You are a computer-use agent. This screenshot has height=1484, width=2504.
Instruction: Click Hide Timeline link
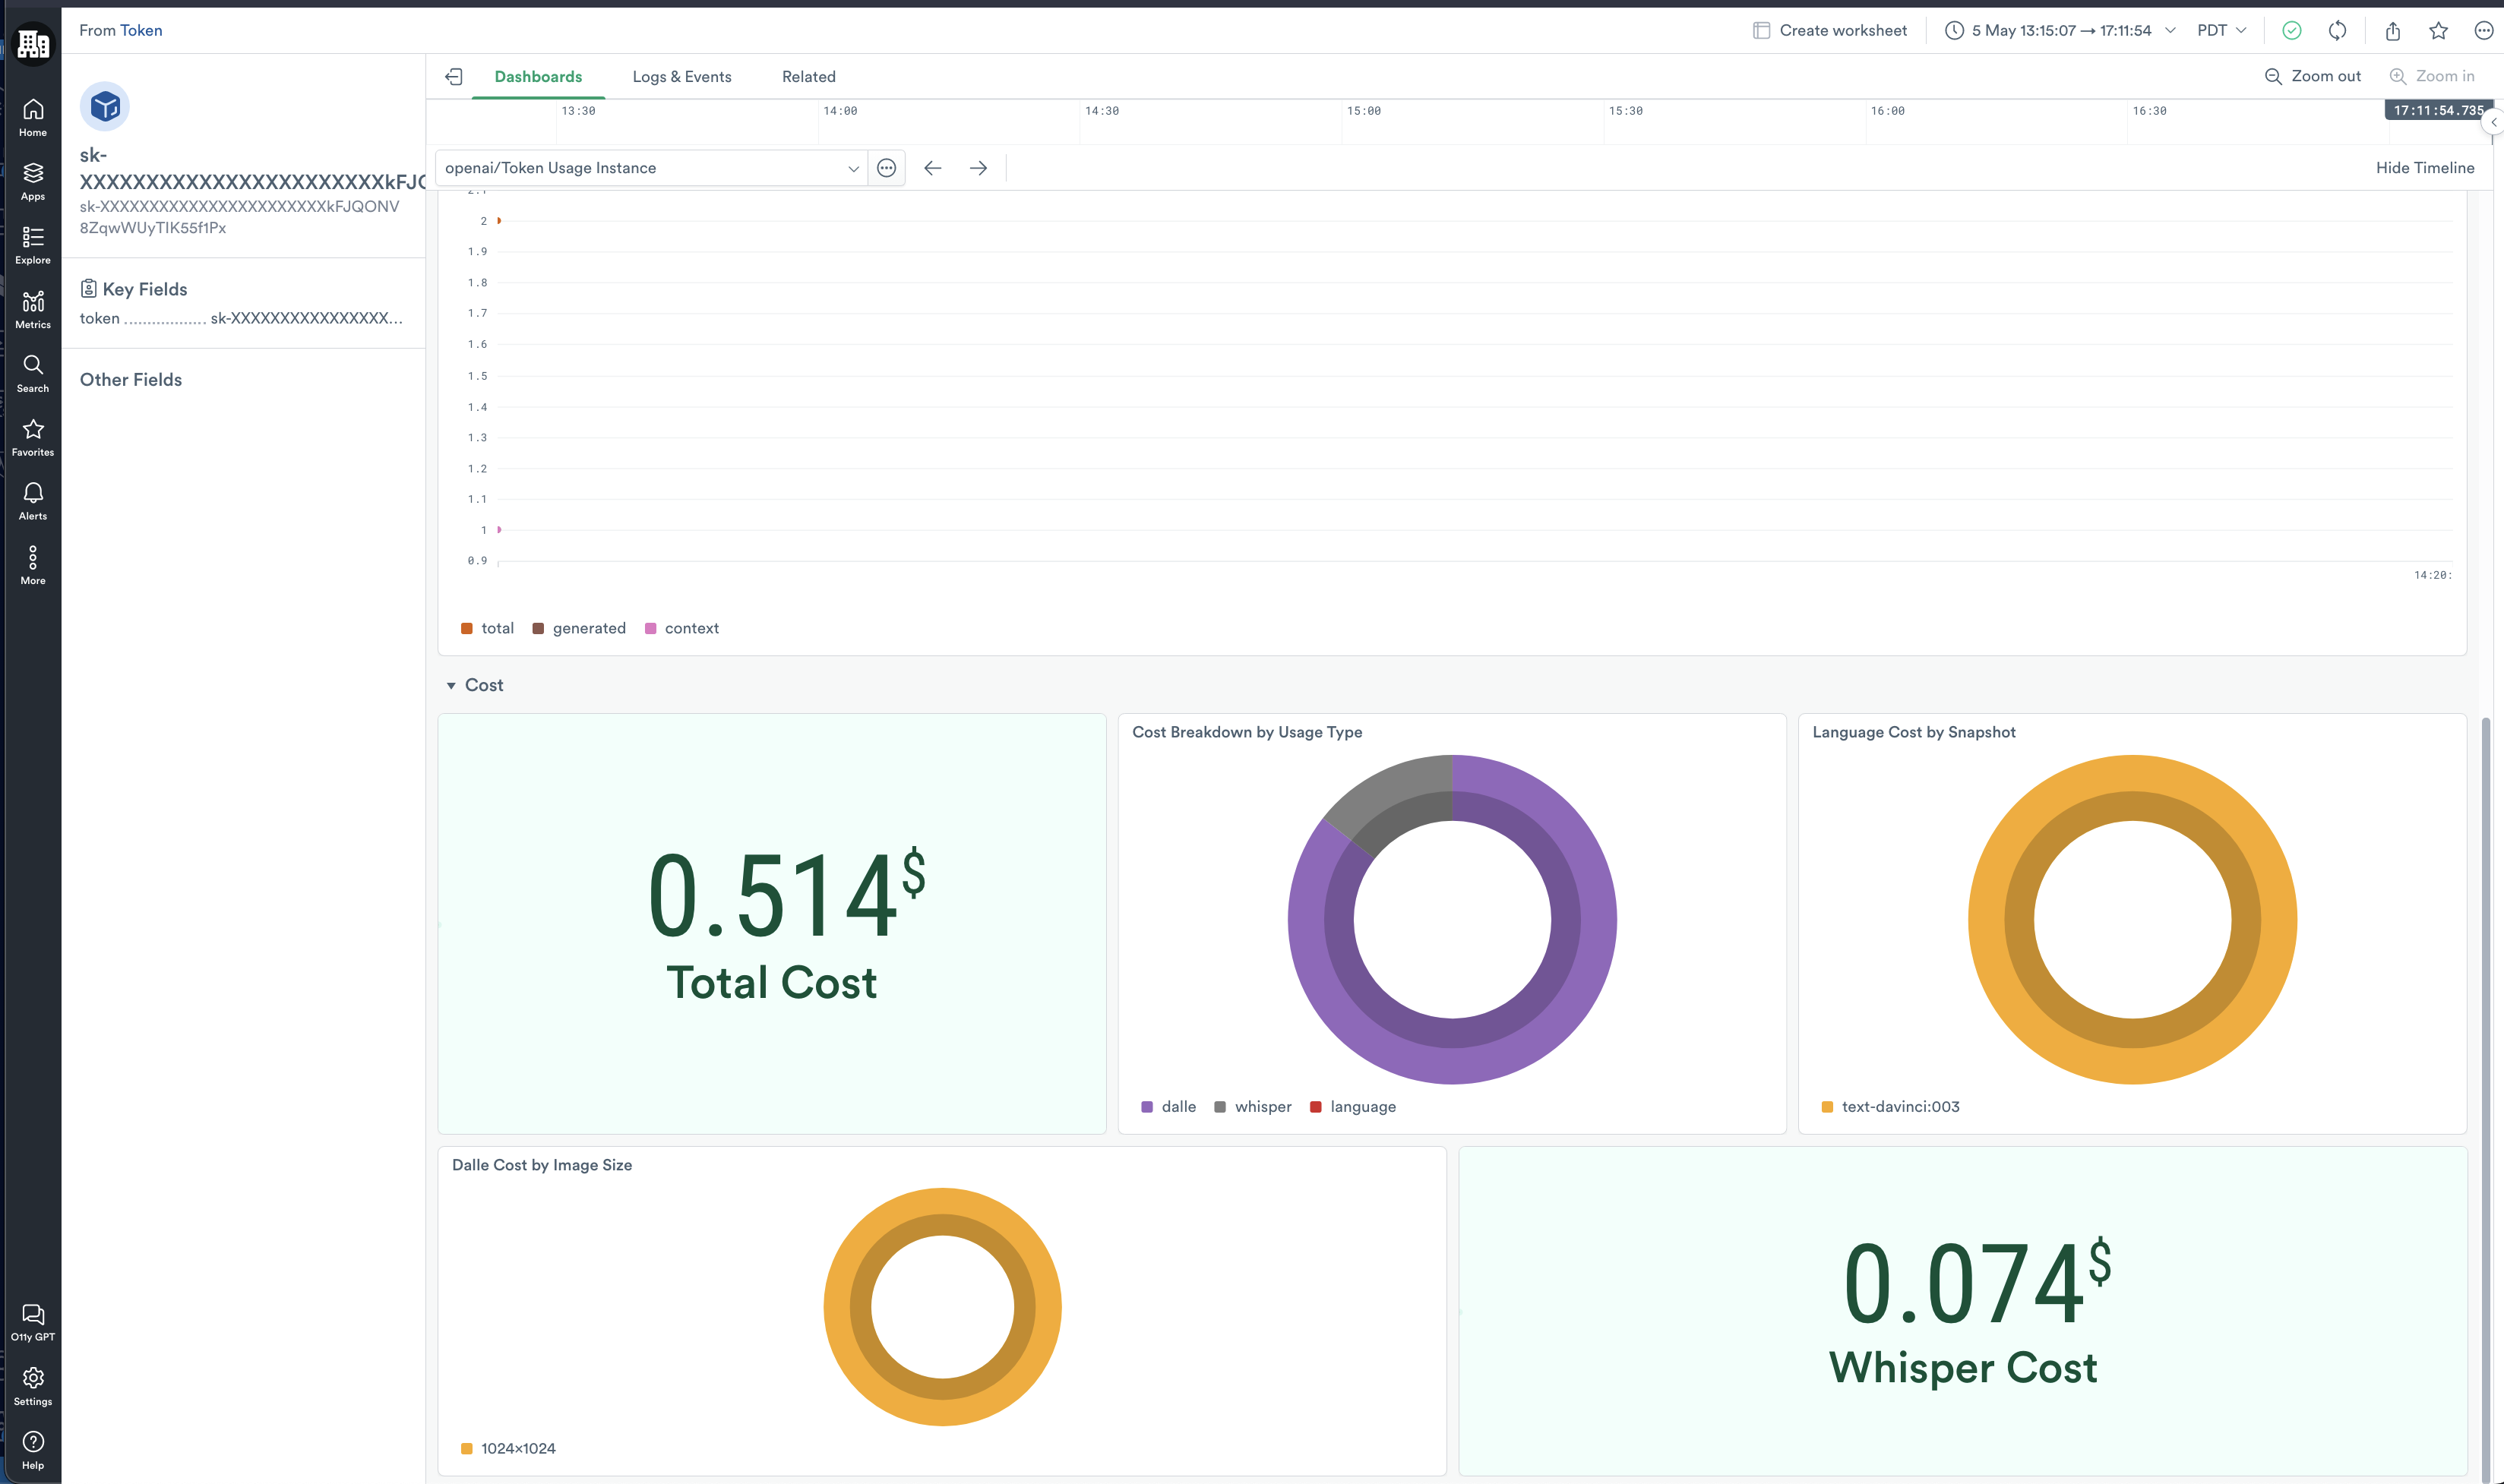coord(2424,168)
